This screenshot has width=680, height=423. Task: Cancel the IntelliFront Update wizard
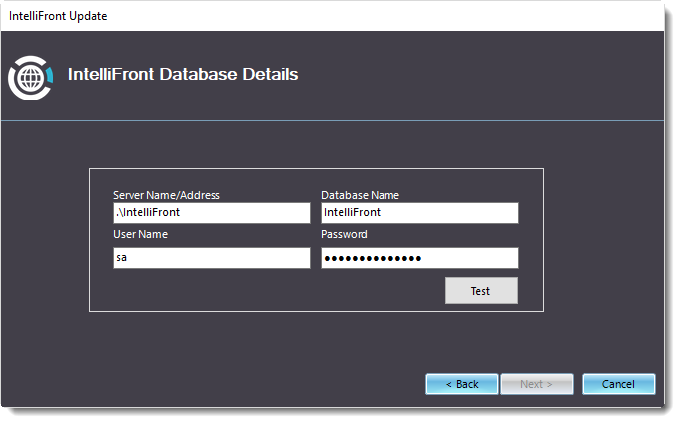point(618,384)
